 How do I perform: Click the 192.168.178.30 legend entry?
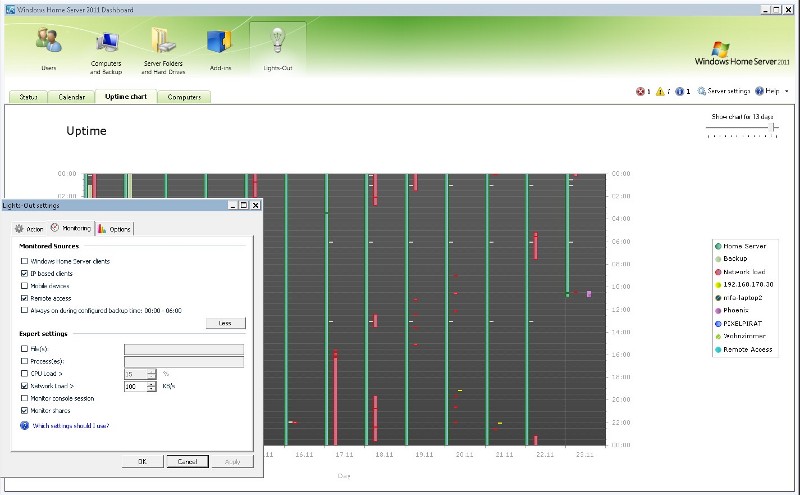pos(744,285)
